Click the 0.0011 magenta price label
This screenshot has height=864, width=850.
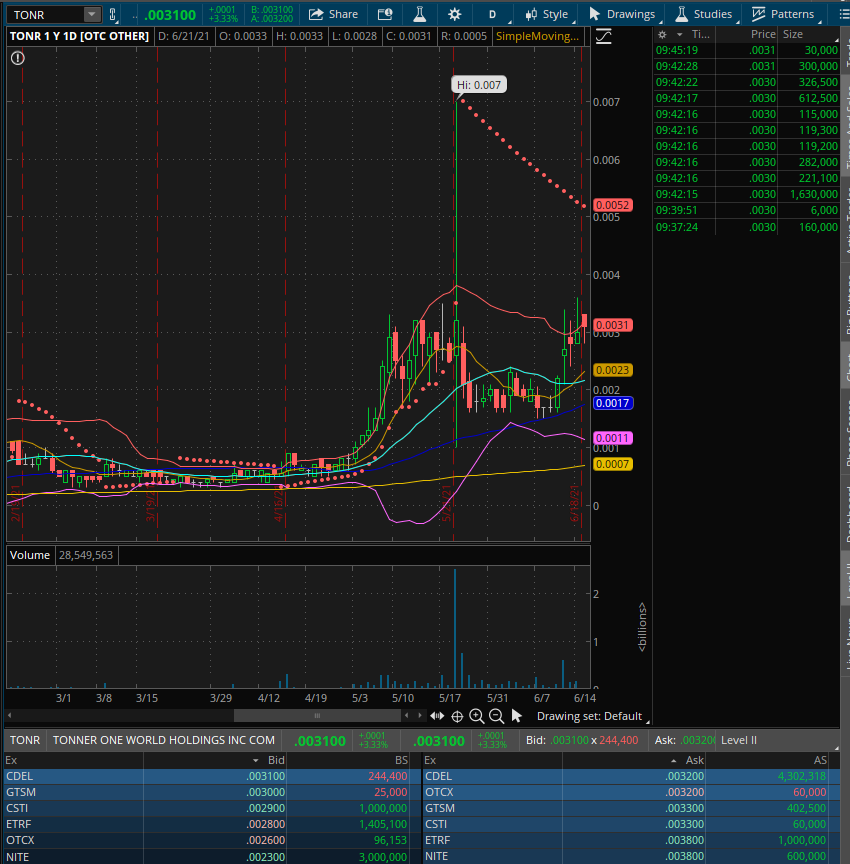point(613,438)
